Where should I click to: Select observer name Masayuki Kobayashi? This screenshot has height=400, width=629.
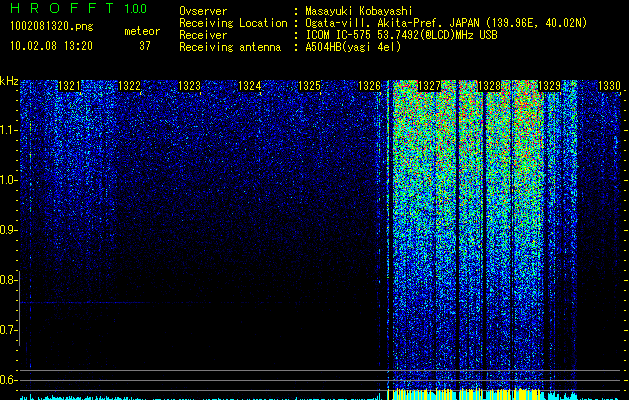coord(359,11)
